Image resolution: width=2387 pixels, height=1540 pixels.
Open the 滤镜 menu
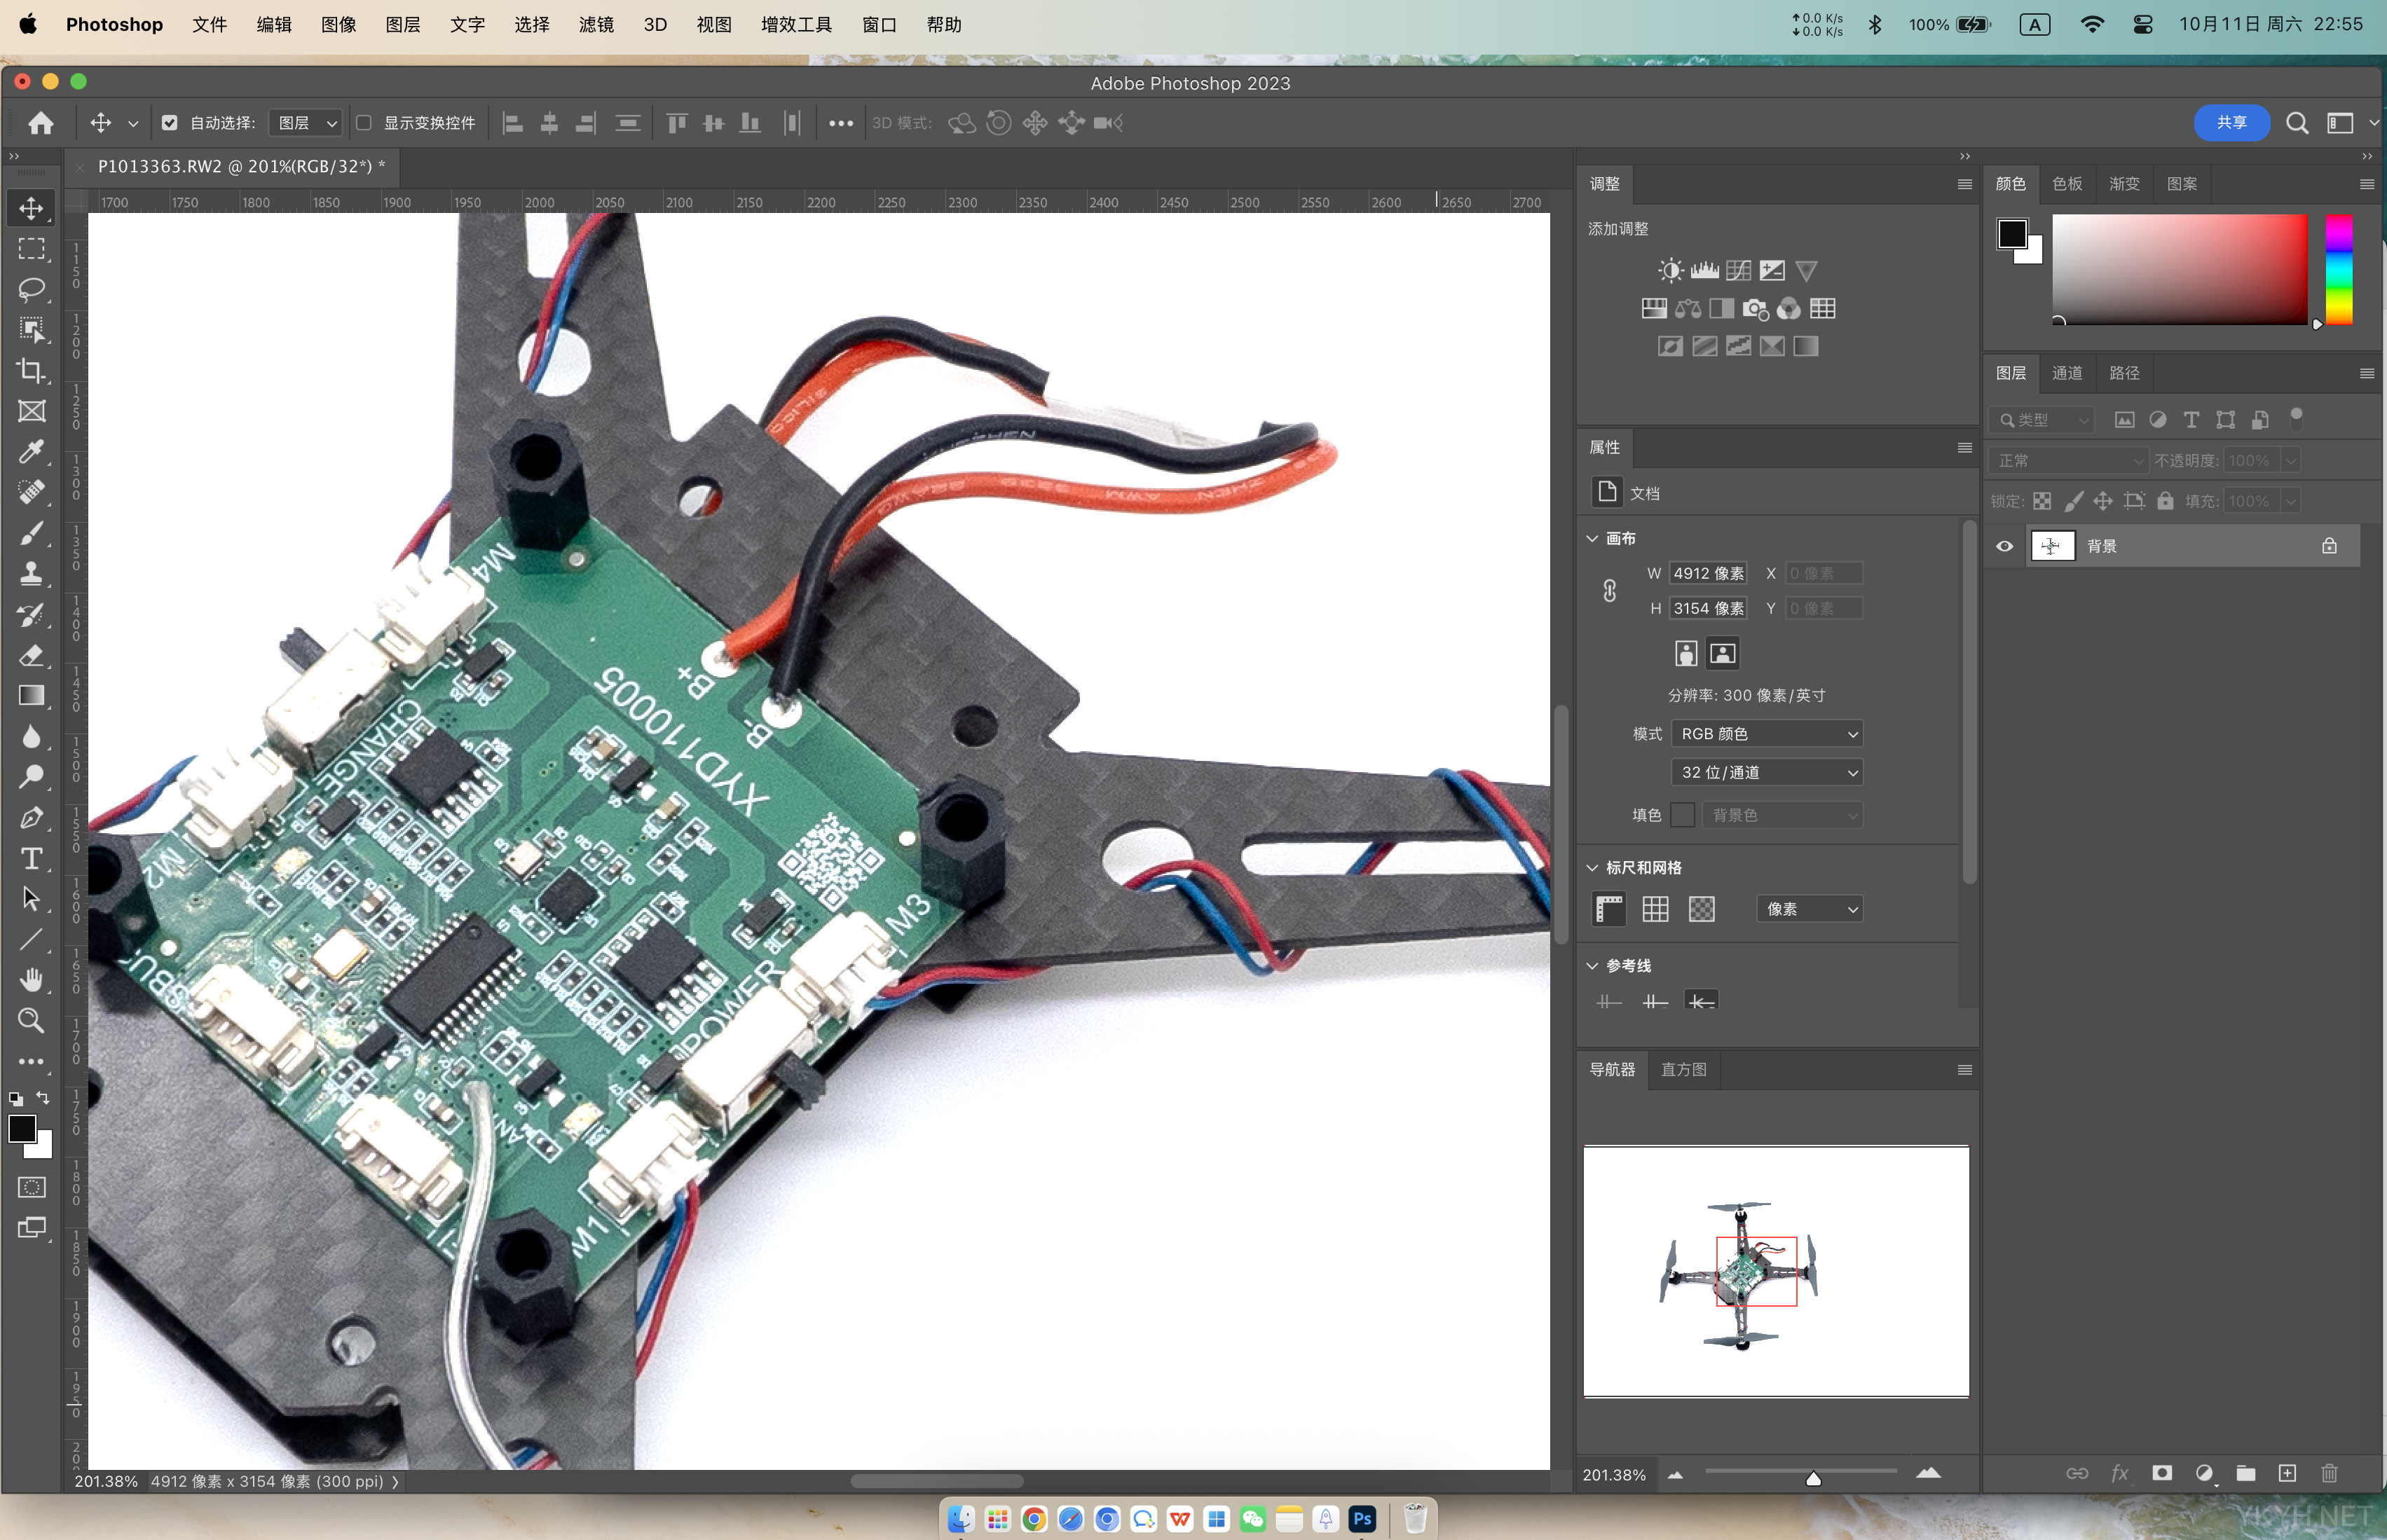pyautogui.click(x=596, y=24)
